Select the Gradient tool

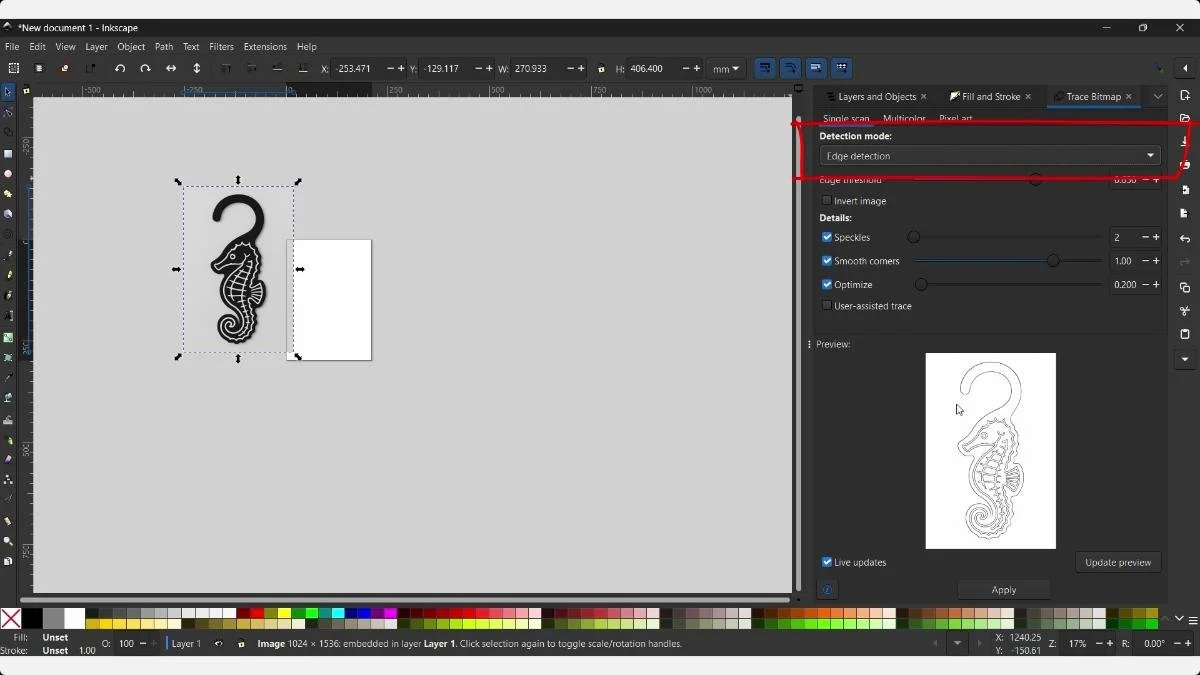click(8, 337)
